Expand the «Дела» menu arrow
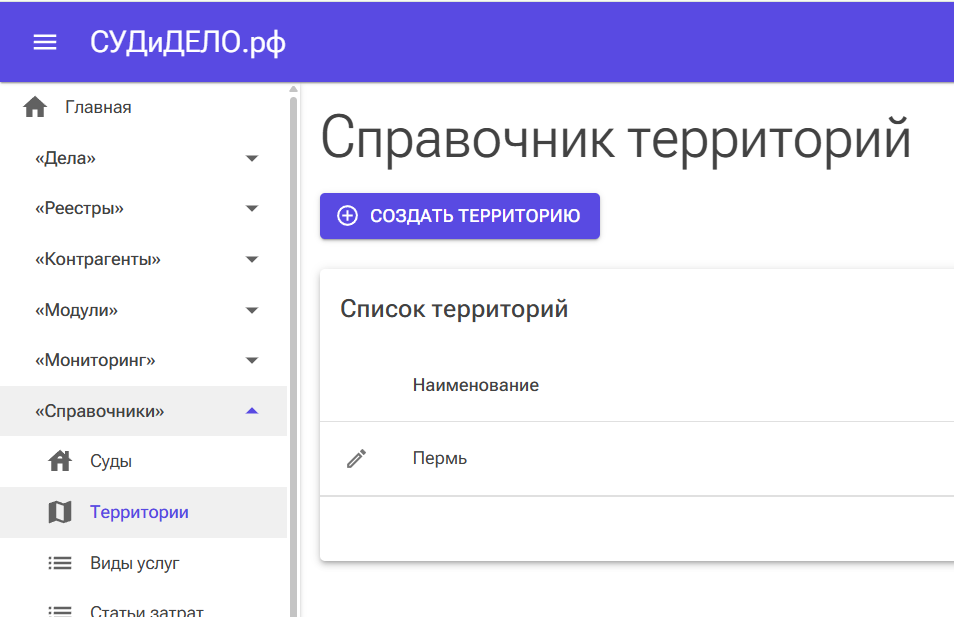The width and height of the screenshot is (954, 617). click(x=252, y=158)
